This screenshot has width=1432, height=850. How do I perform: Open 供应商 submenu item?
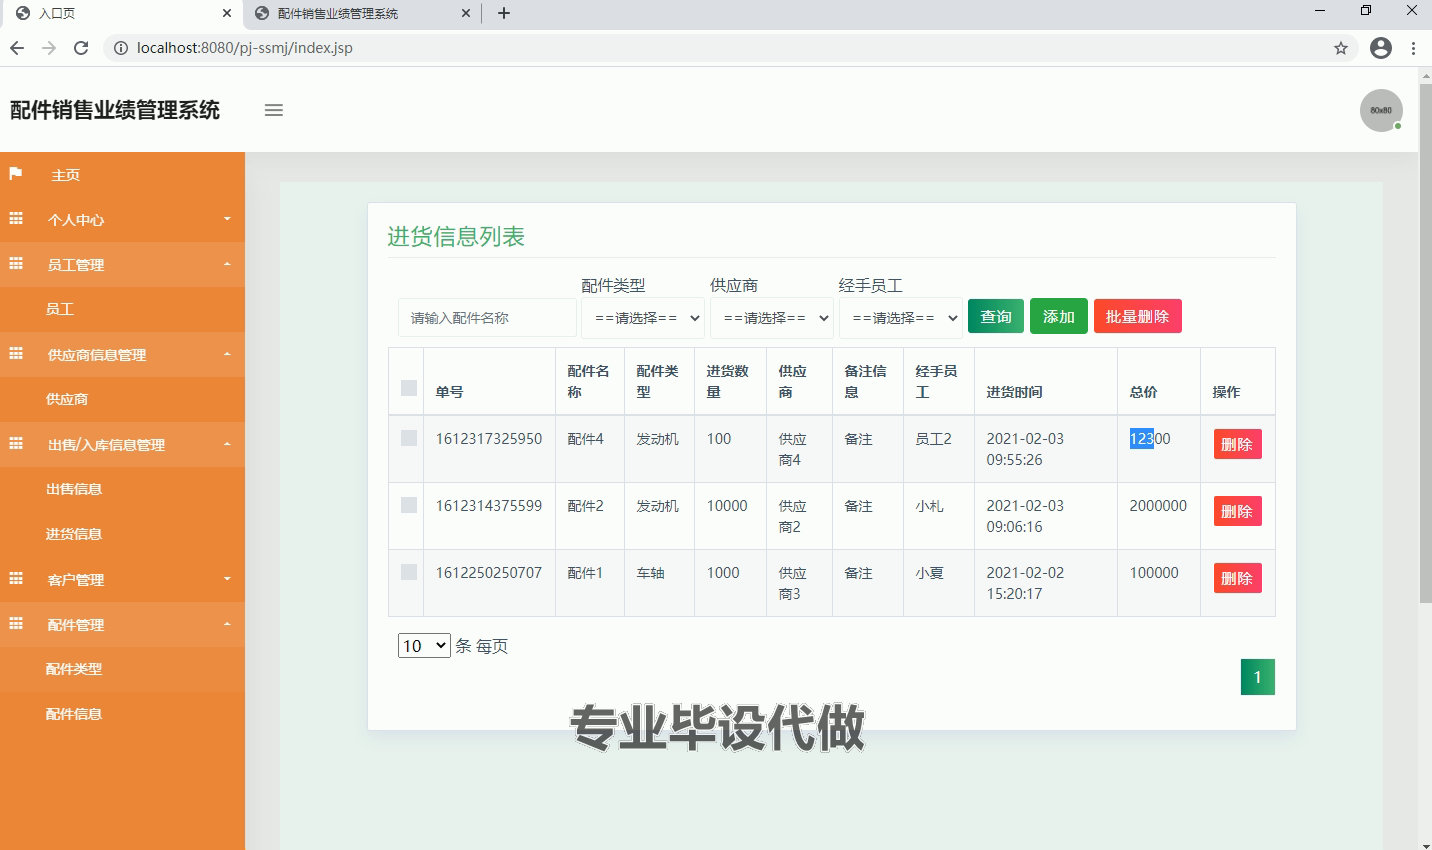pos(122,399)
